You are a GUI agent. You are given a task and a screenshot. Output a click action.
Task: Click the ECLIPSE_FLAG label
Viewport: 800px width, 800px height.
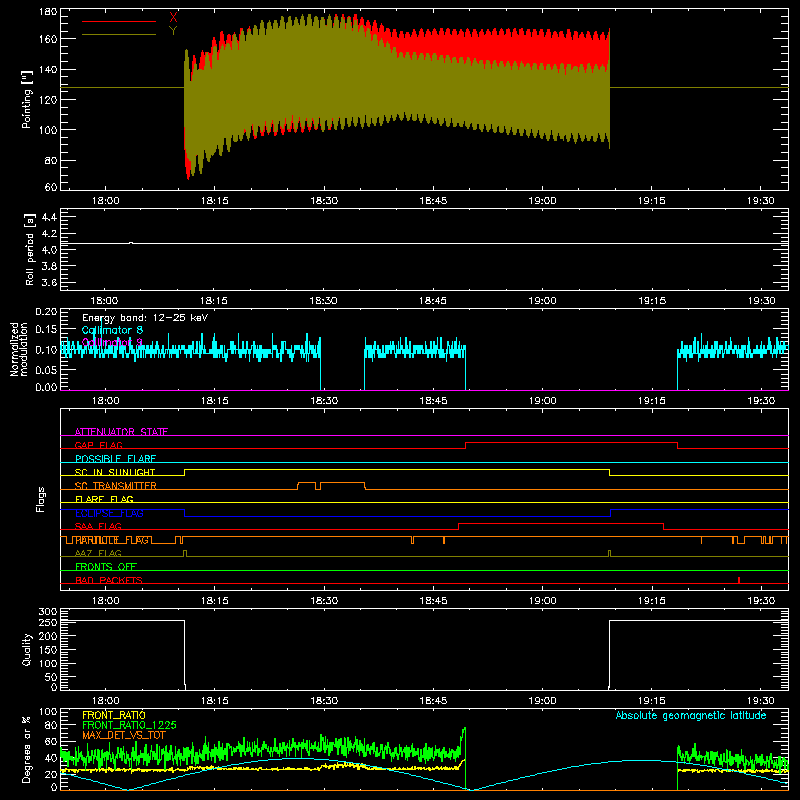109,513
